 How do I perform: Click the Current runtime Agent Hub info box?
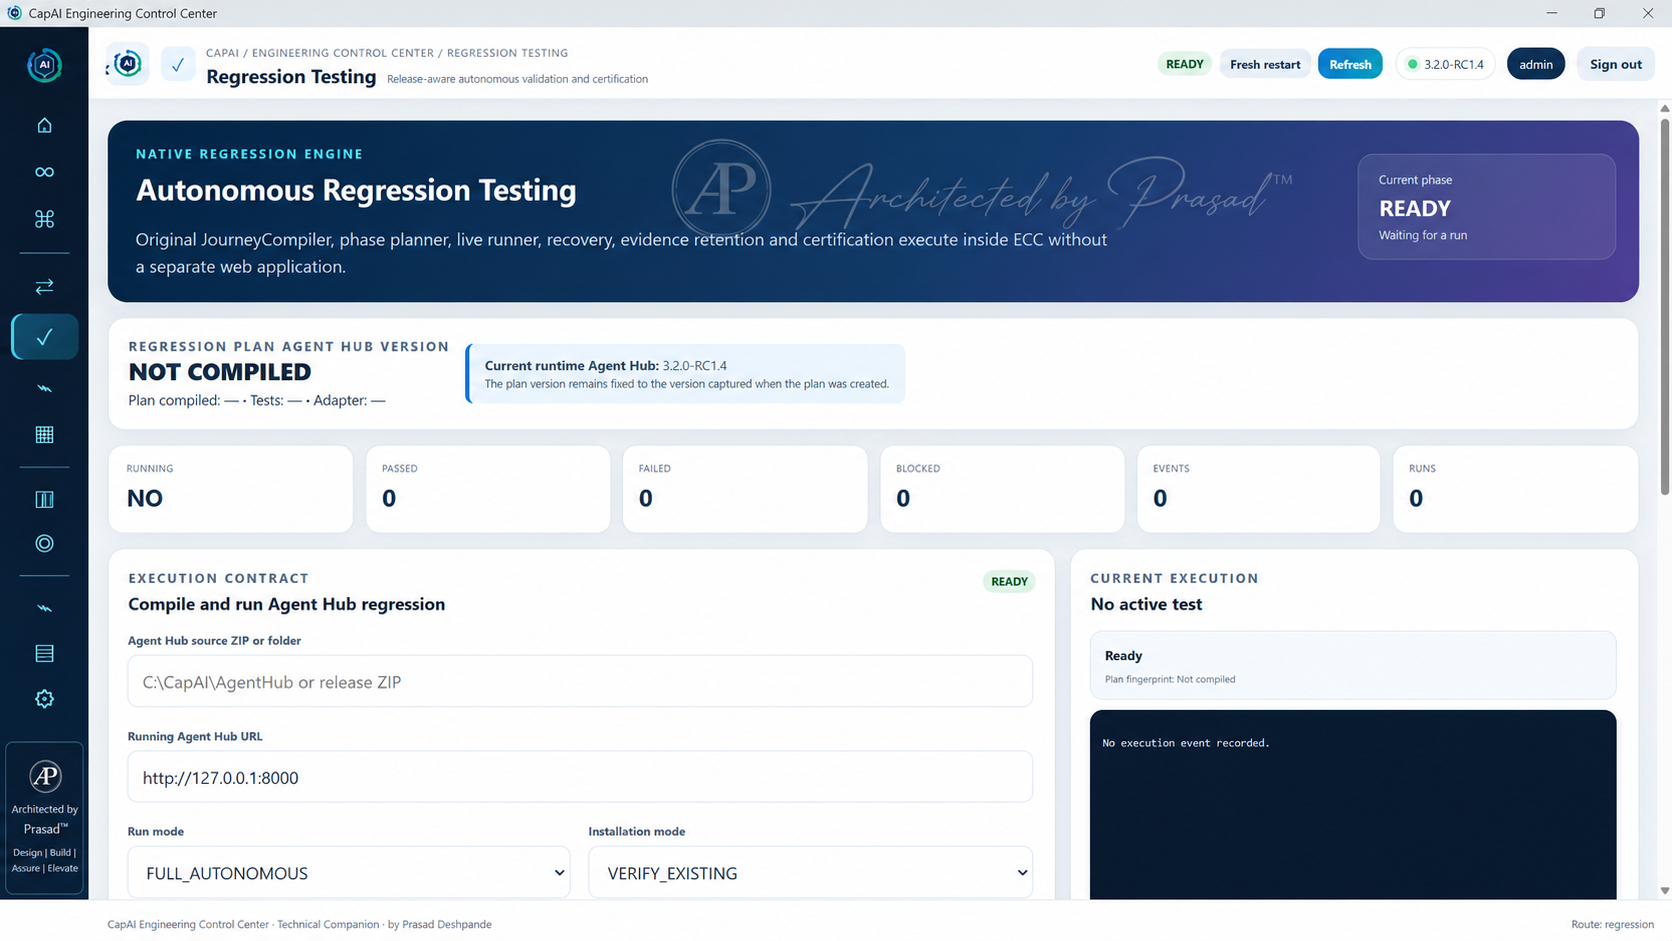[685, 374]
